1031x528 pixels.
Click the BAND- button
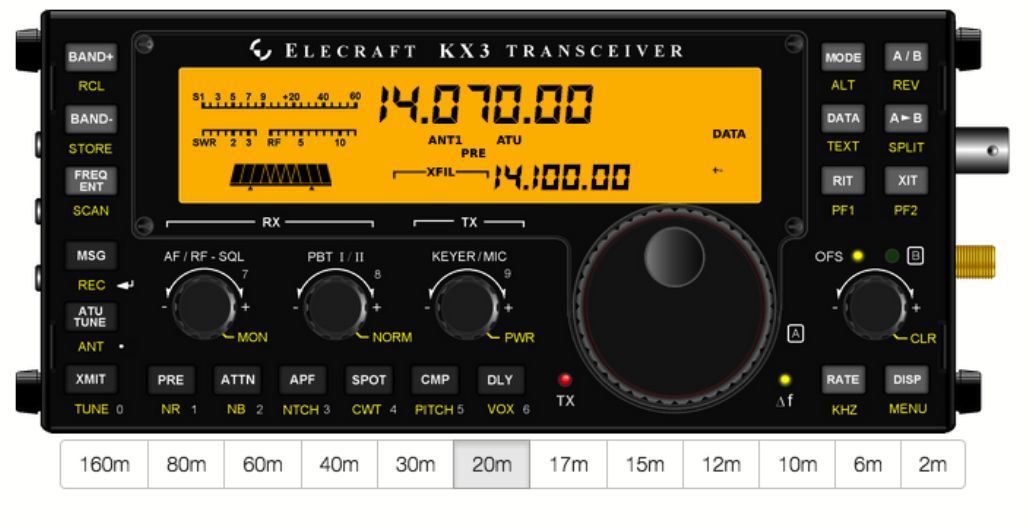pyautogui.click(x=91, y=119)
